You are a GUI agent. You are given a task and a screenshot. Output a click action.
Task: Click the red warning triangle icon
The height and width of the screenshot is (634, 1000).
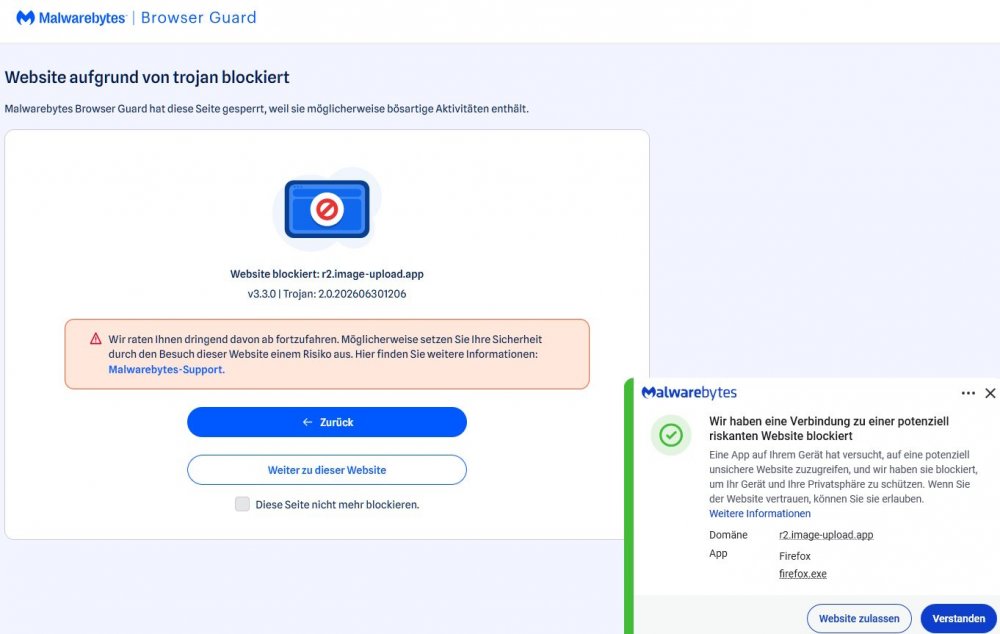click(96, 339)
